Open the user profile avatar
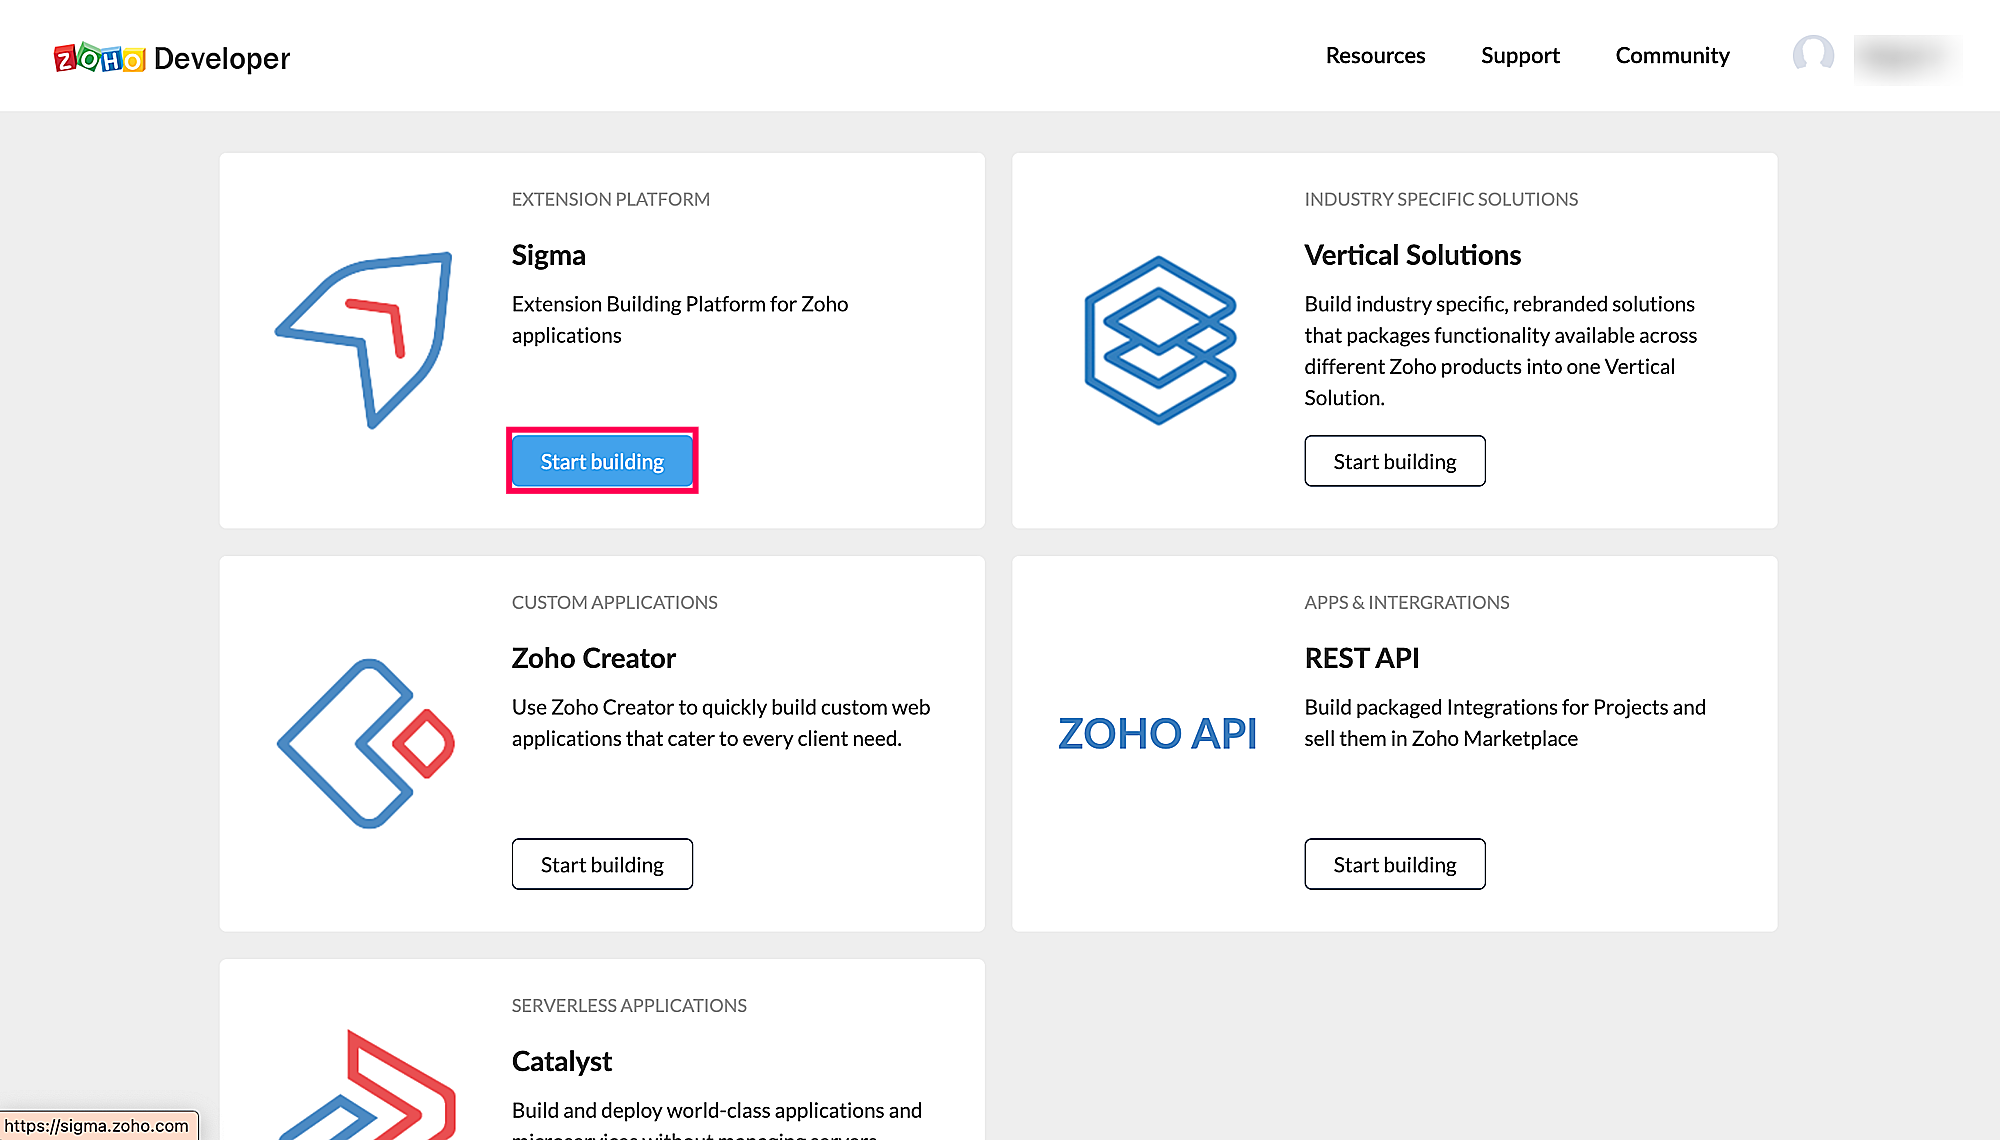This screenshot has height=1140, width=2000. point(1812,55)
